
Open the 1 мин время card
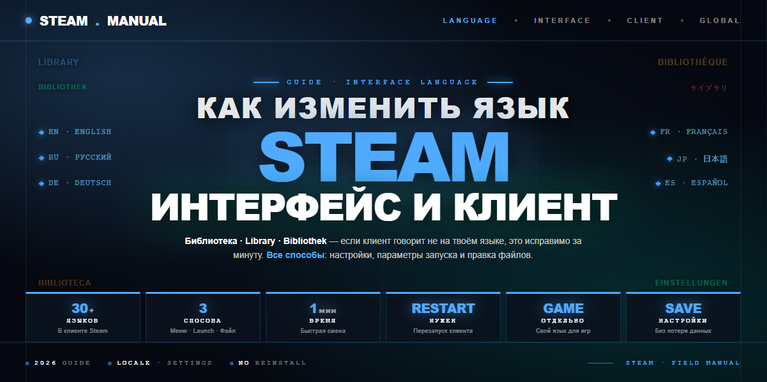323,317
